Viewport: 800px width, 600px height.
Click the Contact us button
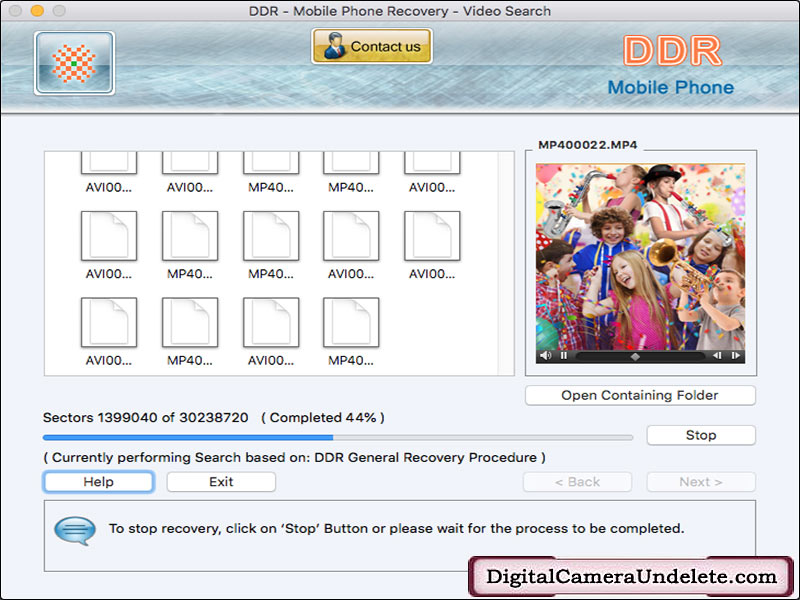(x=372, y=46)
